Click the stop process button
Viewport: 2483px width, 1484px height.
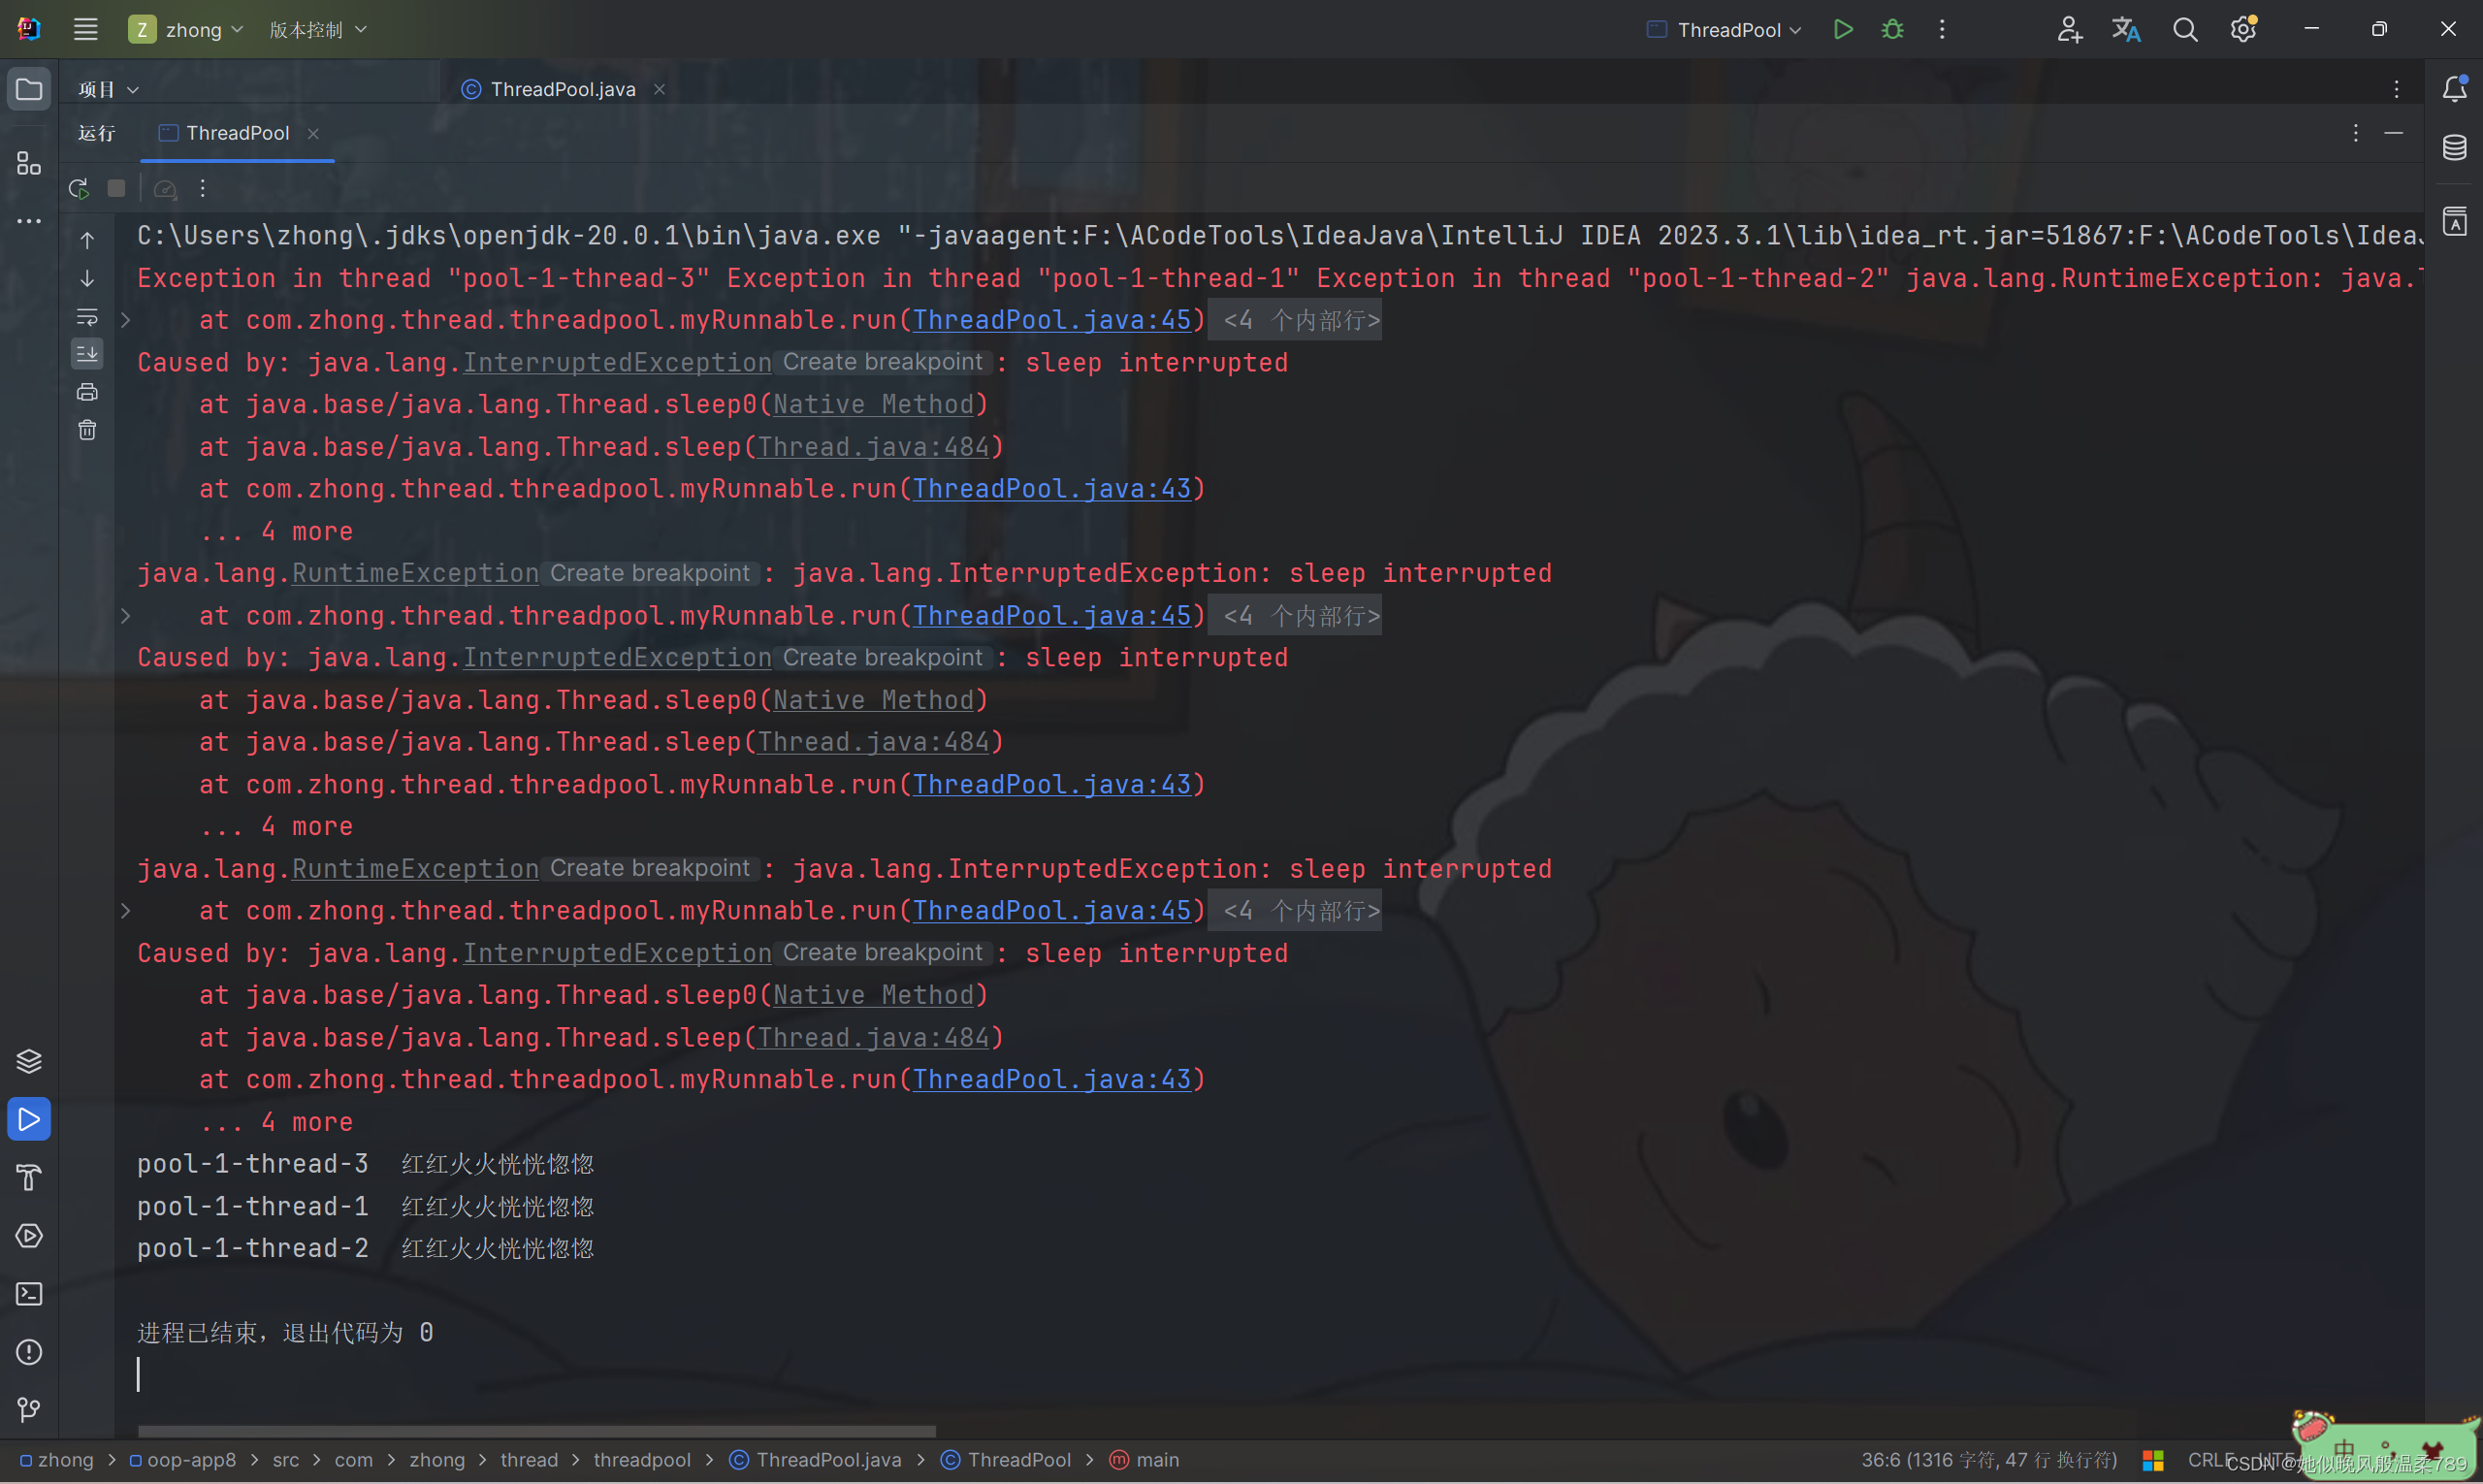coord(116,188)
